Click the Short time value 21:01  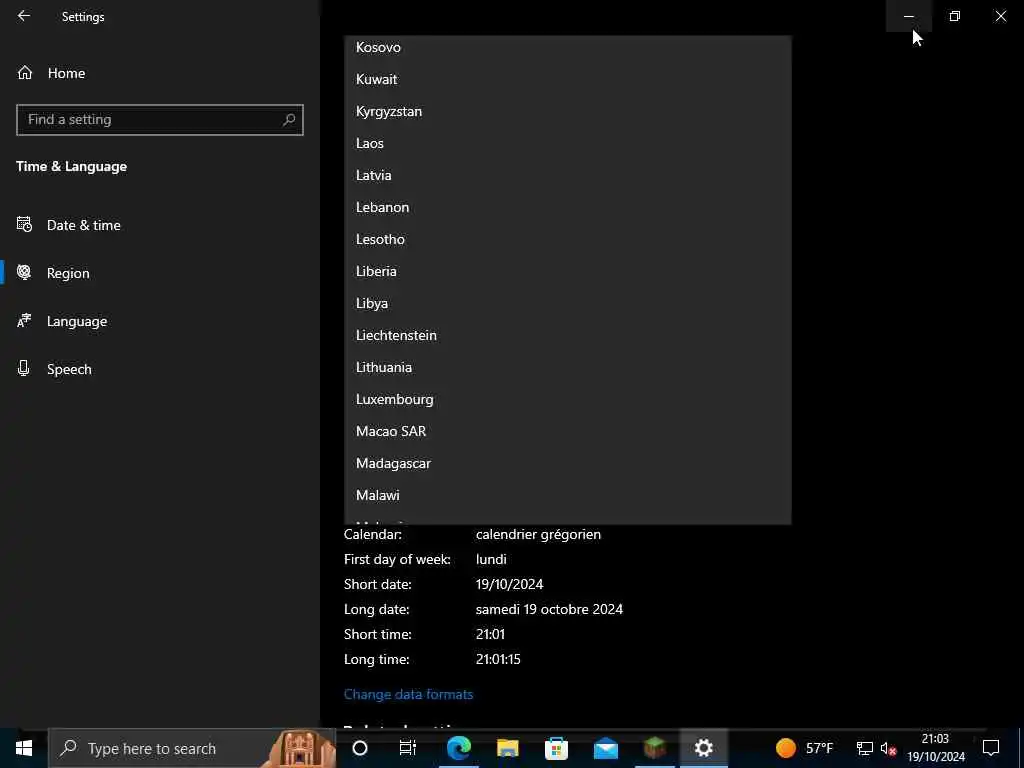click(490, 634)
